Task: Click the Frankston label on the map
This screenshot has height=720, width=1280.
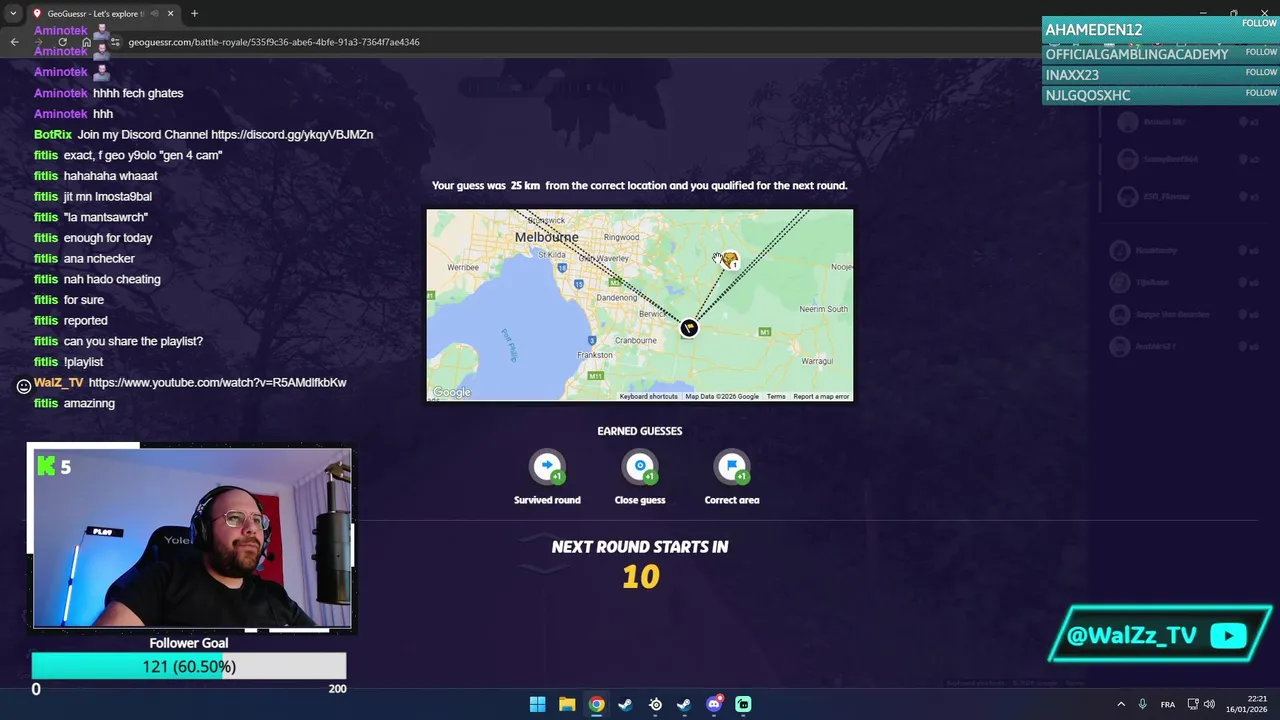Action: [x=596, y=355]
